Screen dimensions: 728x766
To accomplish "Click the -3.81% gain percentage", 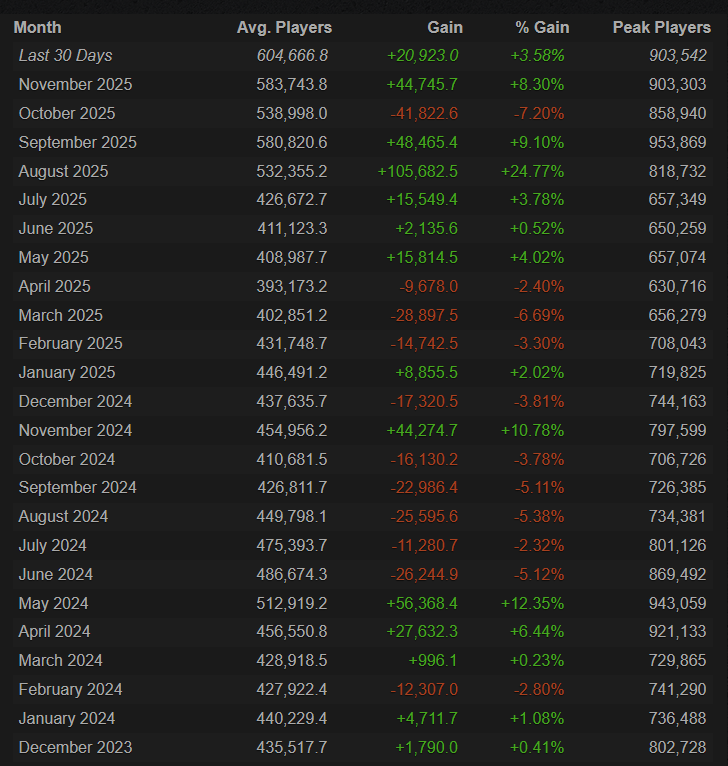I will click(x=539, y=402).
